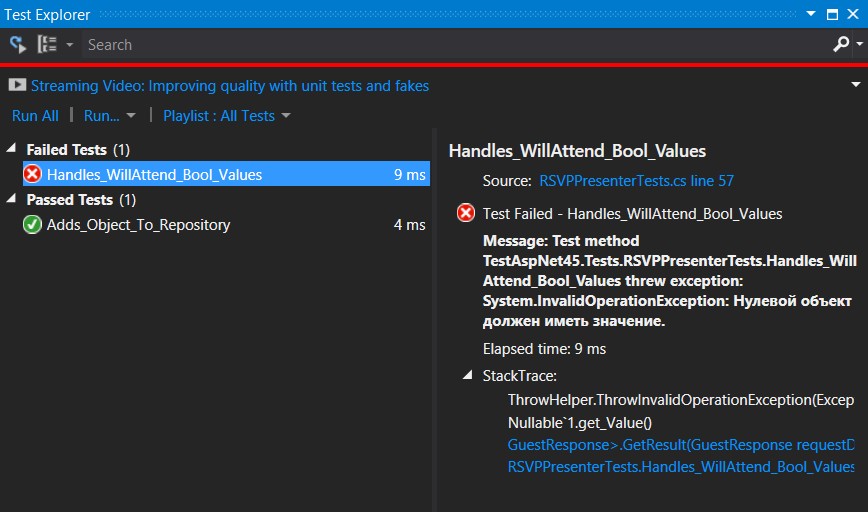Open the Run... dropdown
The width and height of the screenshot is (868, 512).
[x=109, y=116]
